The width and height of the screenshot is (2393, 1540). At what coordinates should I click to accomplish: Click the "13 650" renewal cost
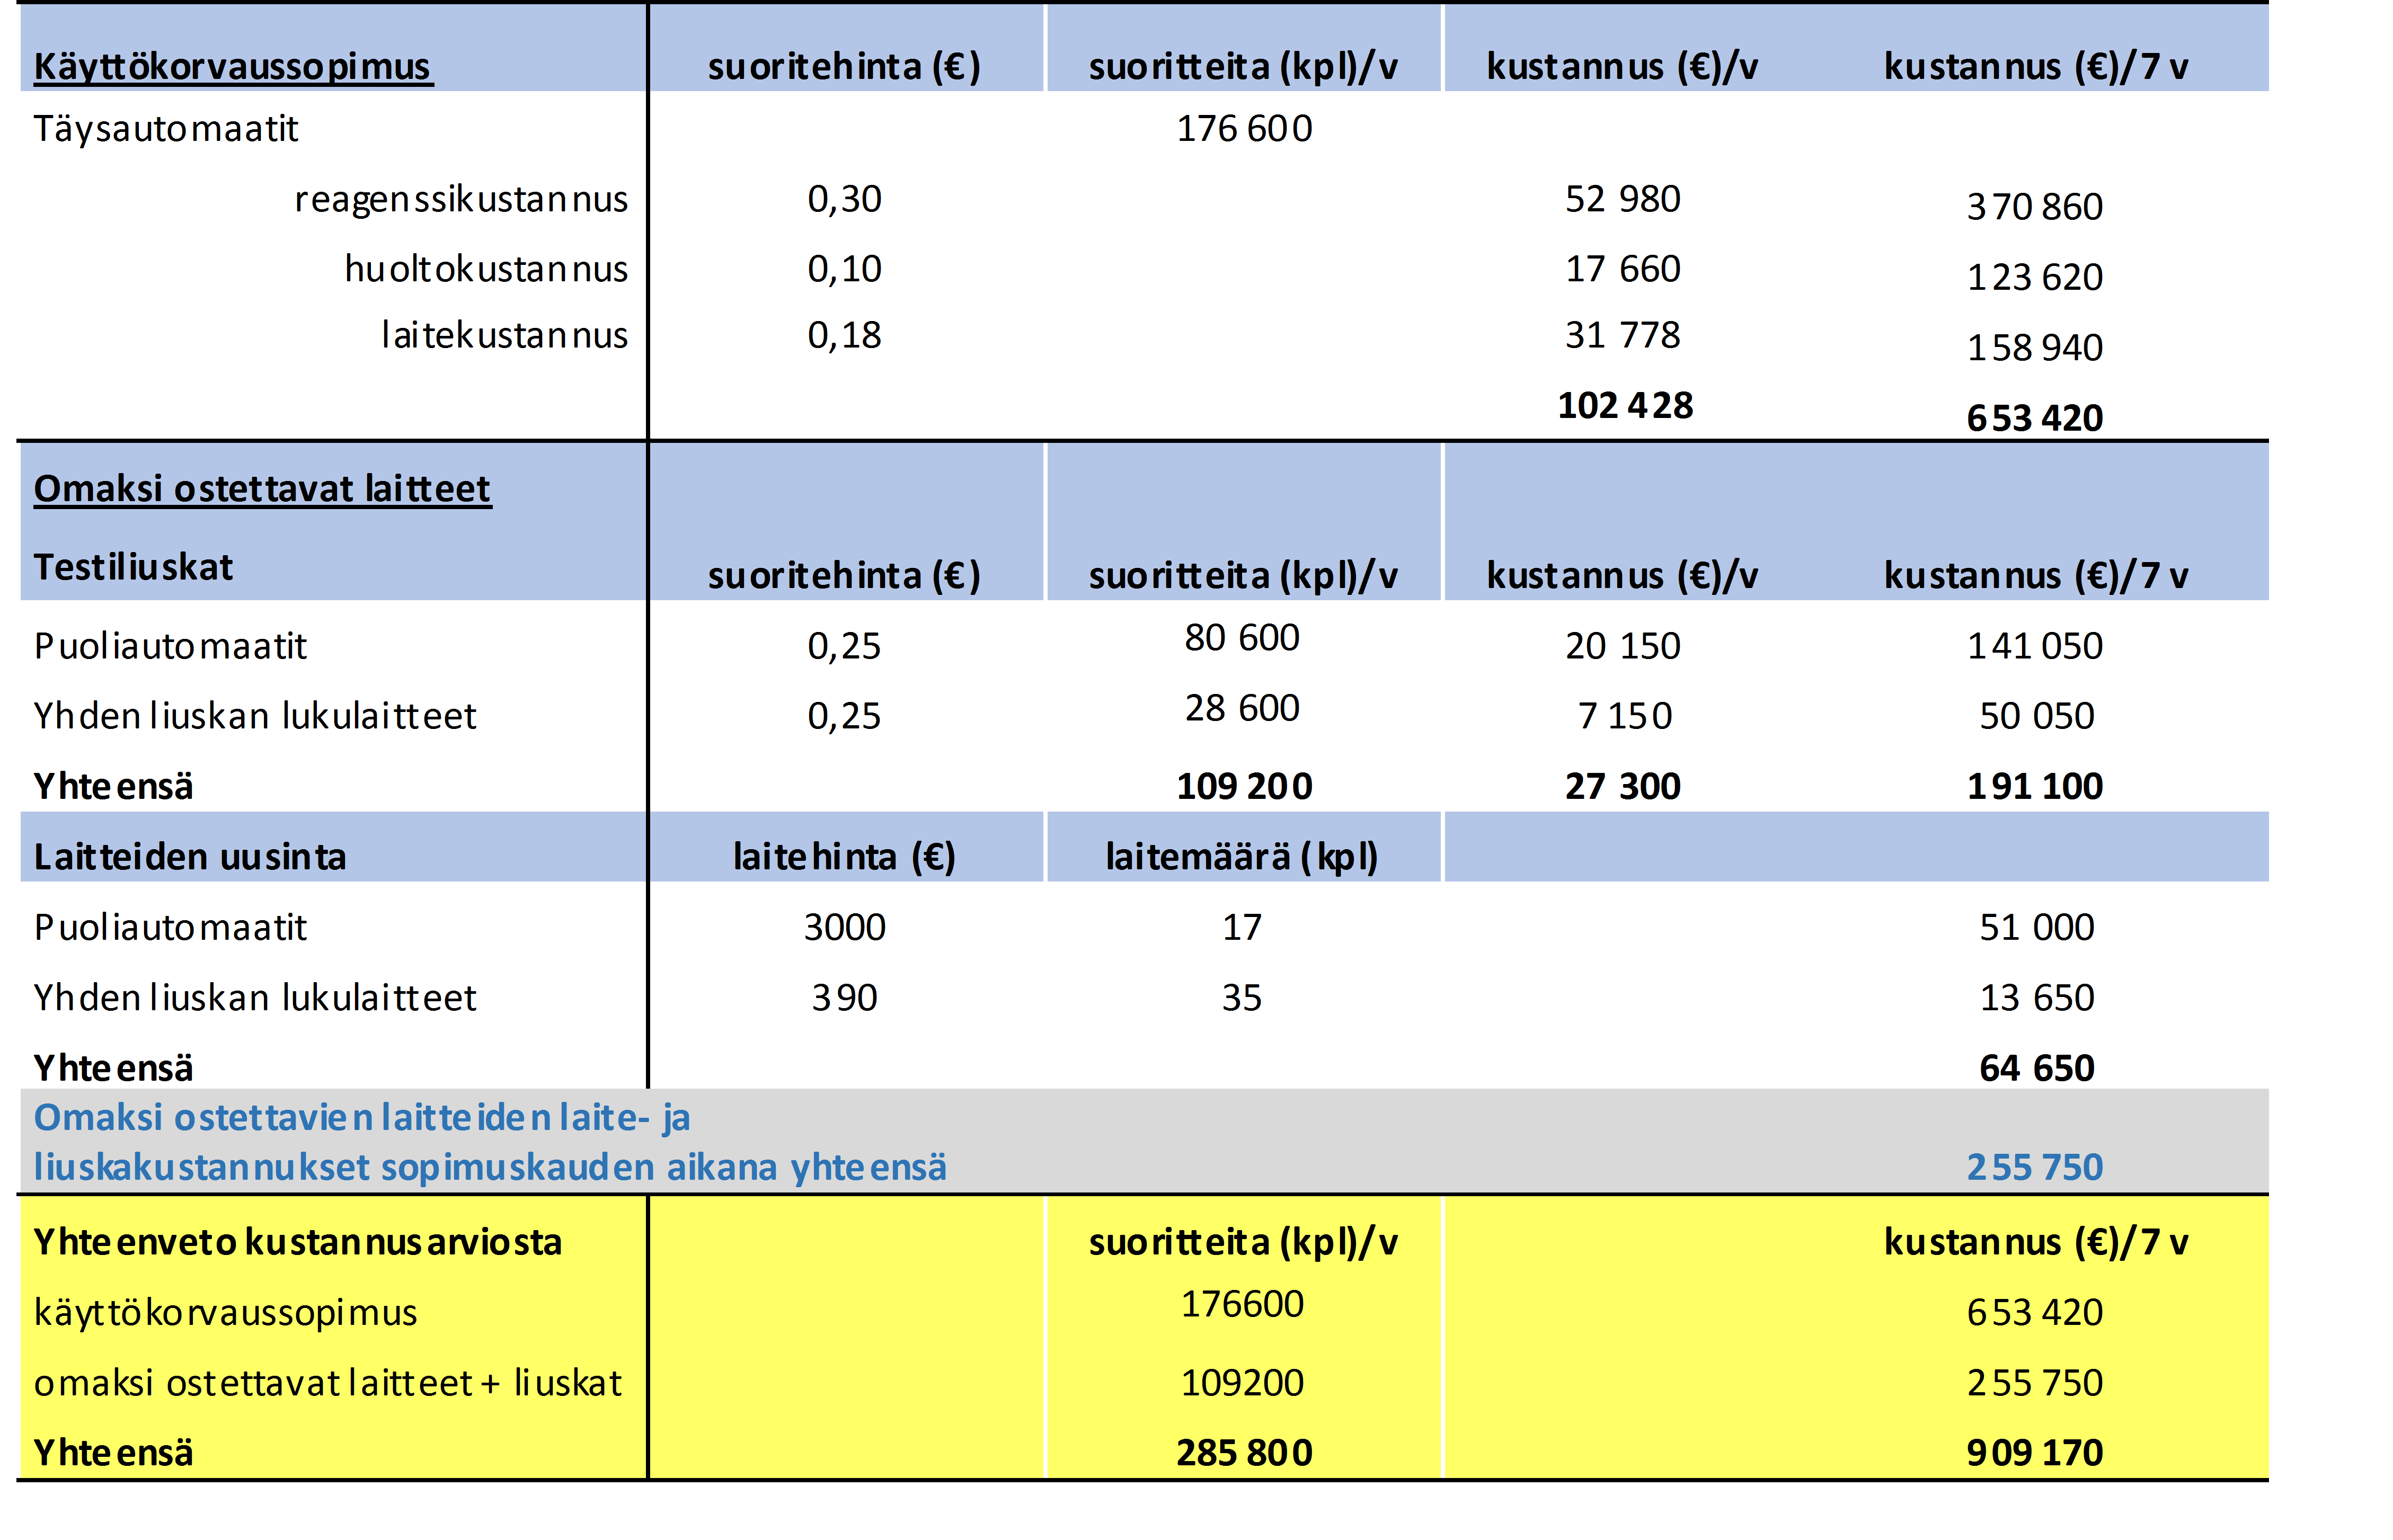pyautogui.click(x=2036, y=998)
